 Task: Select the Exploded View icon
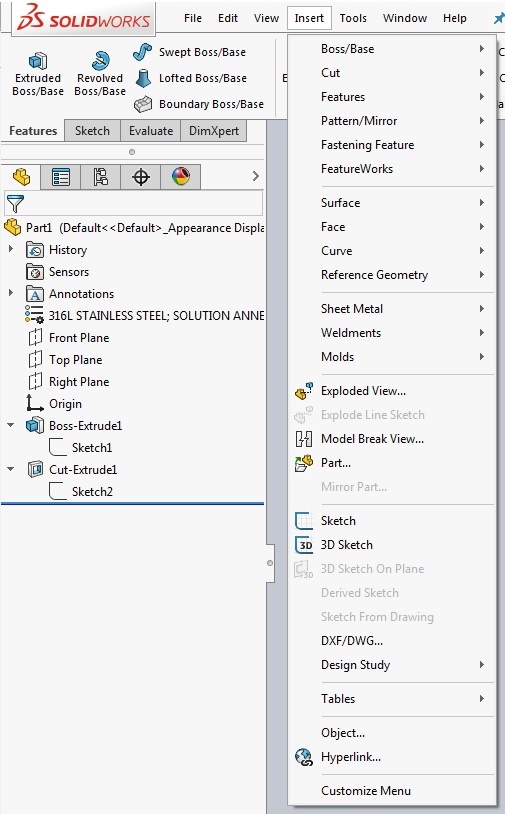click(304, 391)
